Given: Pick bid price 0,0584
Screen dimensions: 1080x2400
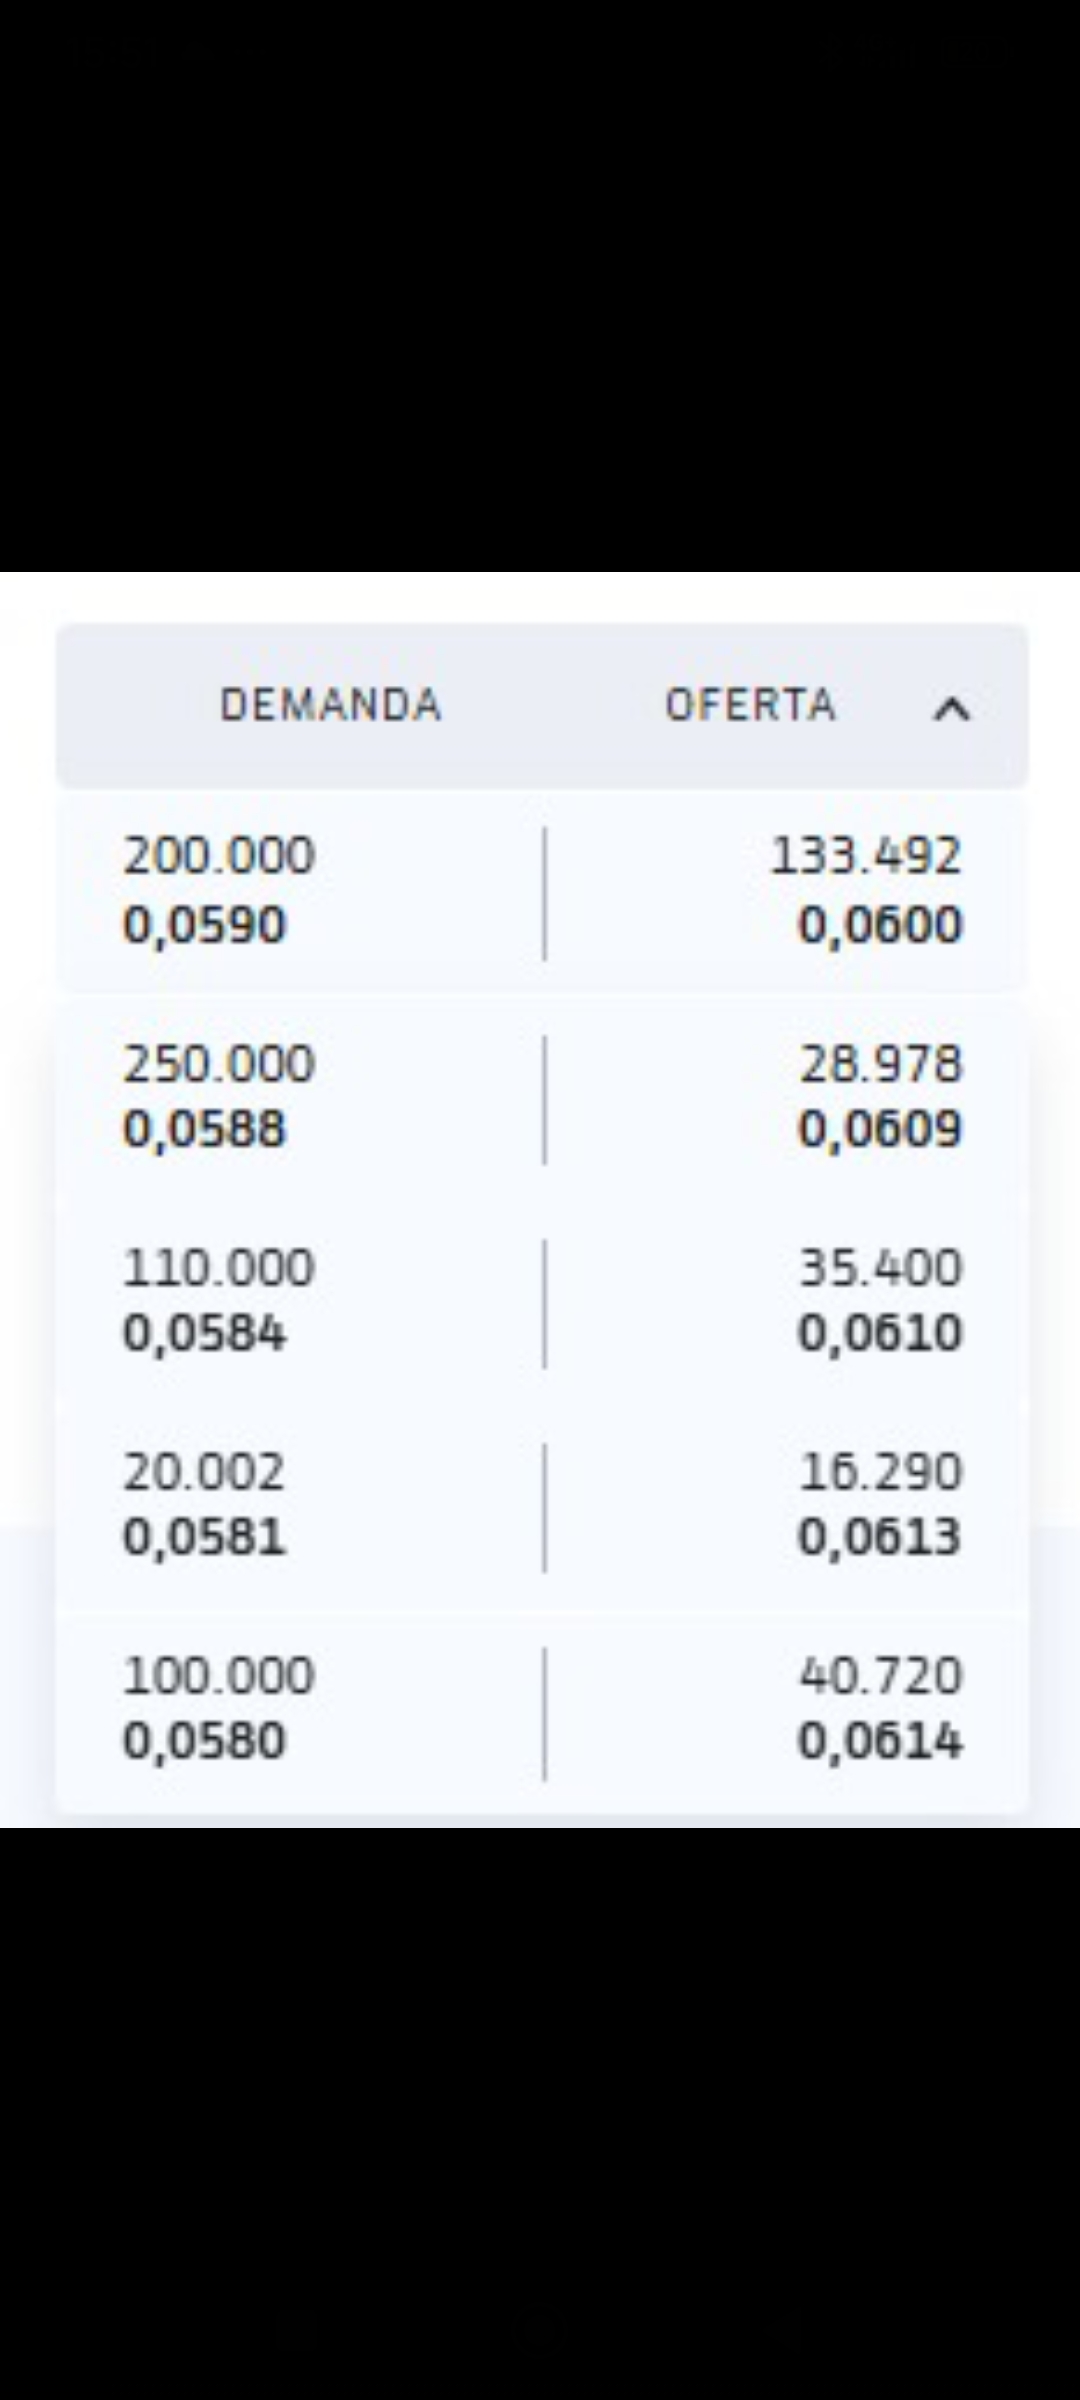Looking at the screenshot, I should tap(204, 1334).
